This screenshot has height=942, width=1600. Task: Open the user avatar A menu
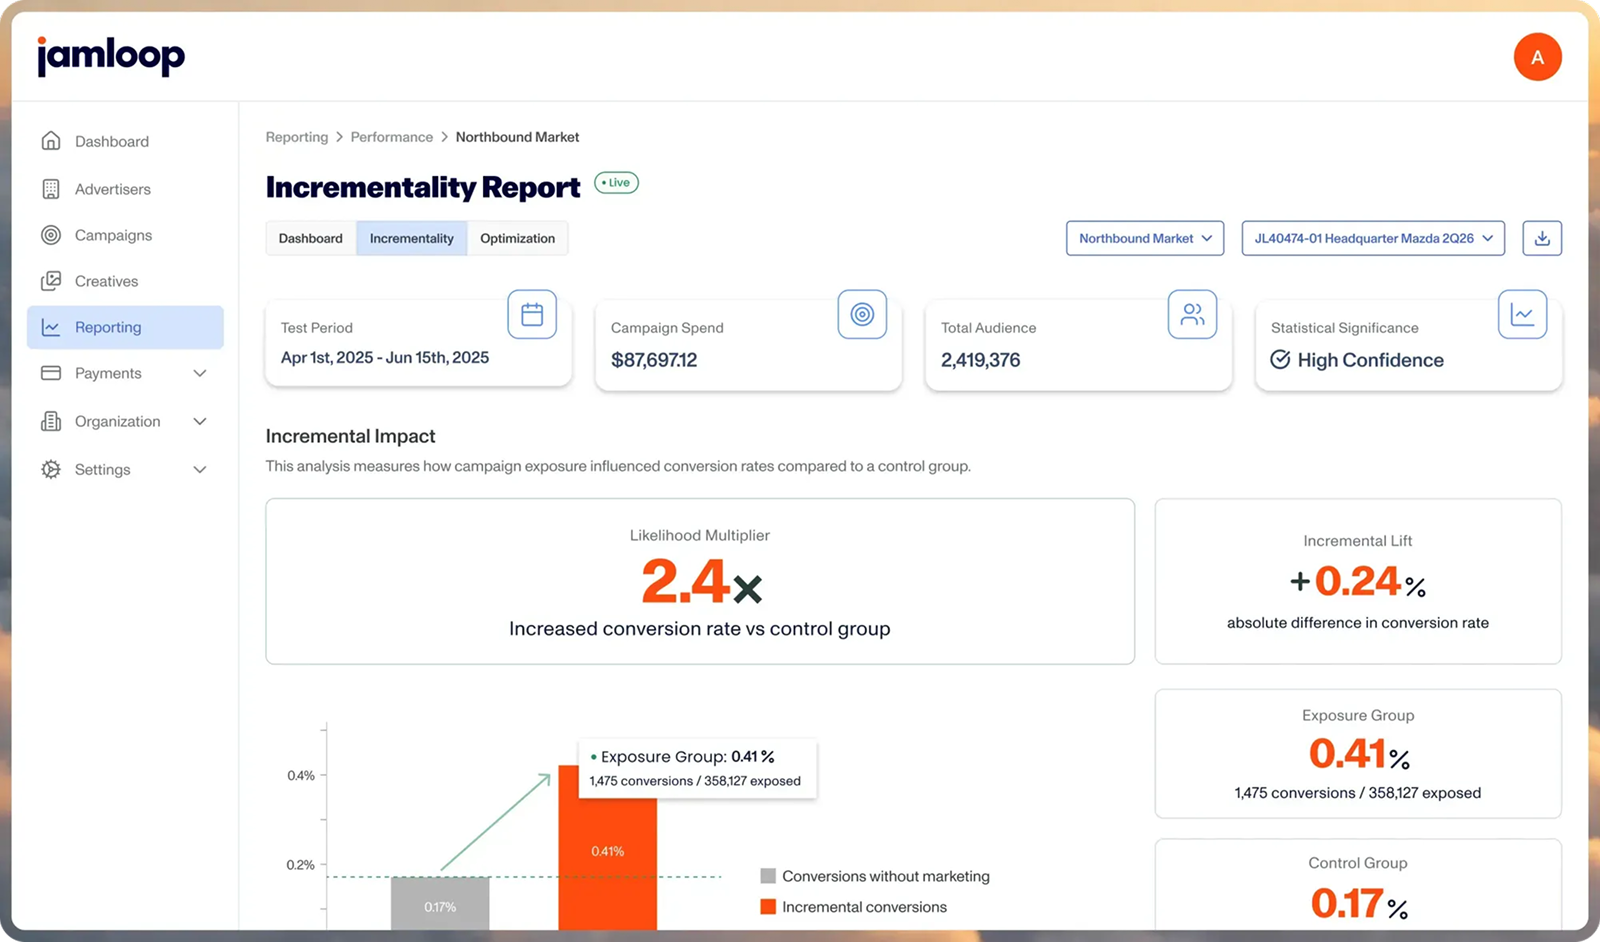1537,57
